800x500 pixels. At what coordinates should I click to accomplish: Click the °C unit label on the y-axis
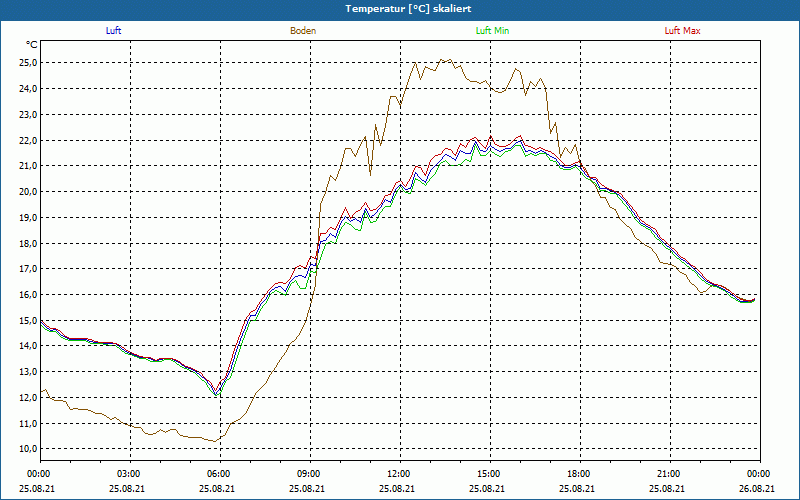click(32, 45)
